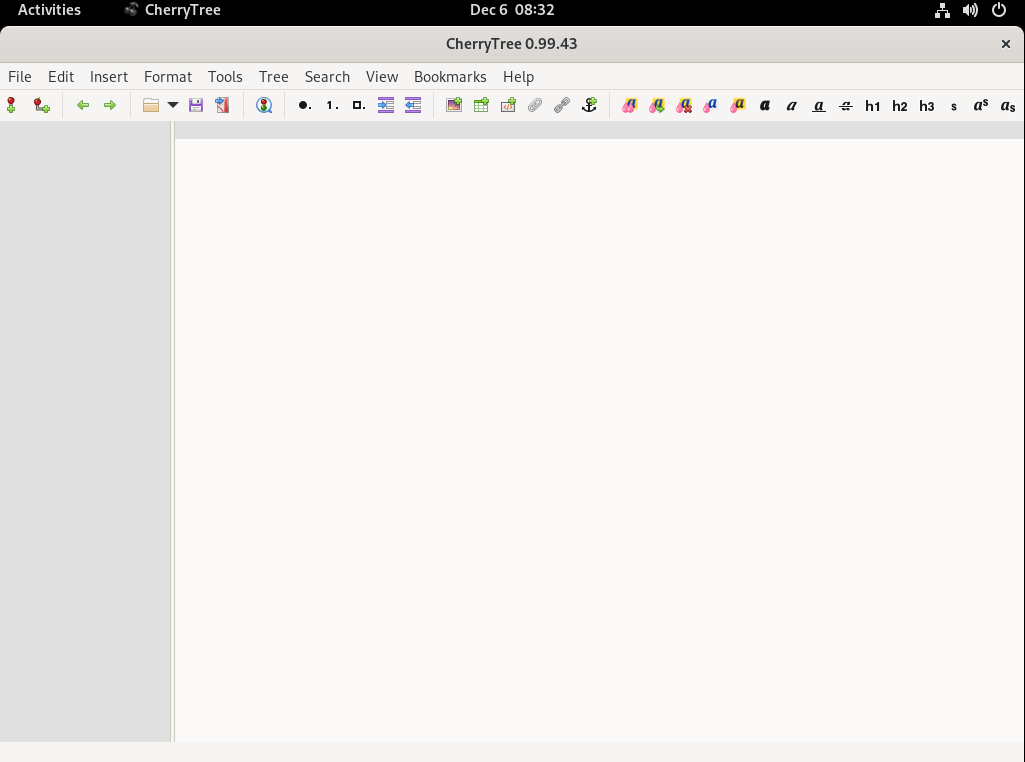Screen dimensions: 1025x762
Task: Insert an anchor from toolbar
Action: [x=589, y=105]
